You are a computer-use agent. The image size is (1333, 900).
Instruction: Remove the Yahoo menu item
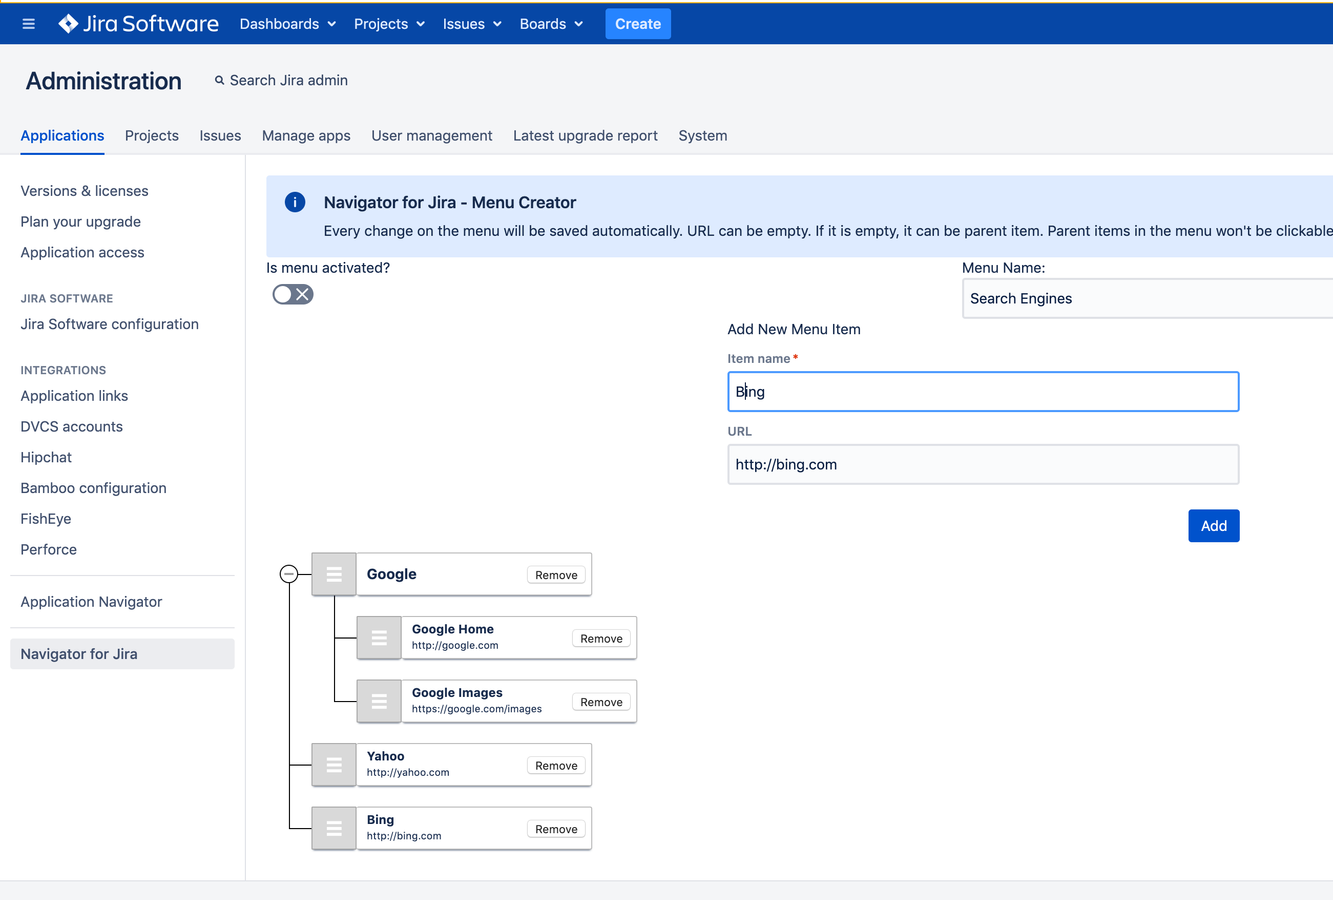[x=556, y=766]
